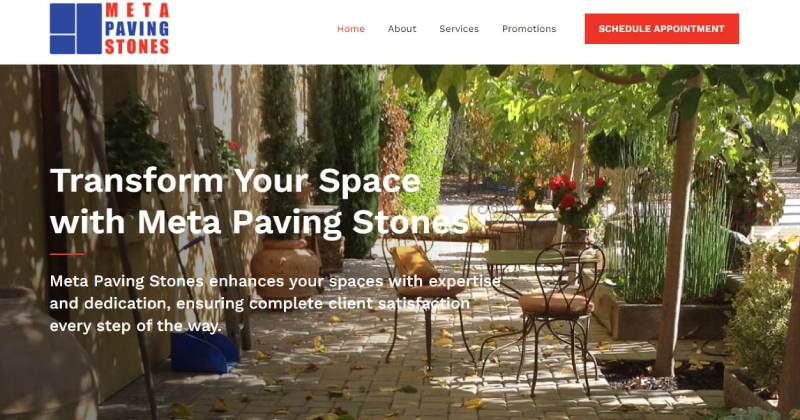The width and height of the screenshot is (800, 420).
Task: View the Promotions page
Action: [529, 29]
